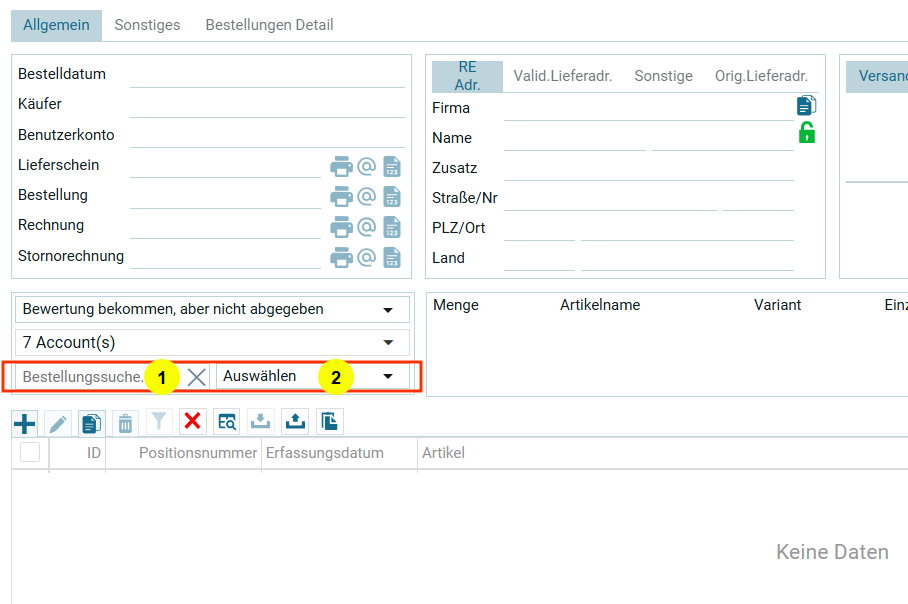Open the Bestellungen Detail tab

coord(269,25)
